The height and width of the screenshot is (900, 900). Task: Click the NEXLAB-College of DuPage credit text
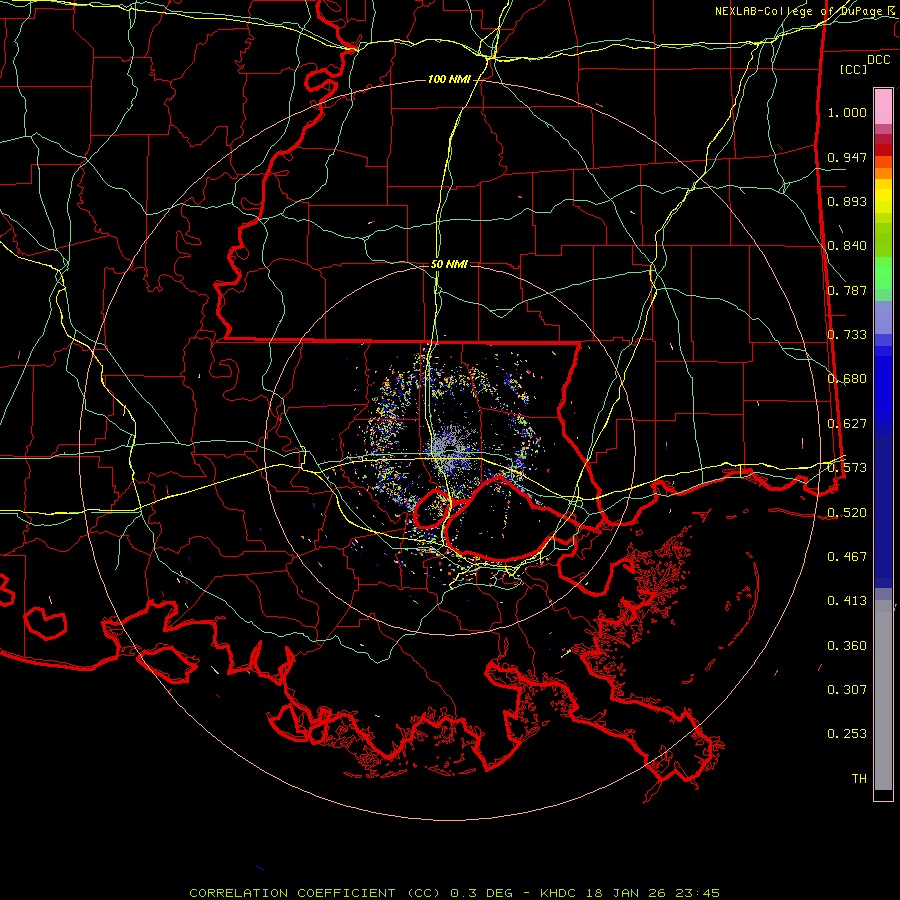(801, 11)
